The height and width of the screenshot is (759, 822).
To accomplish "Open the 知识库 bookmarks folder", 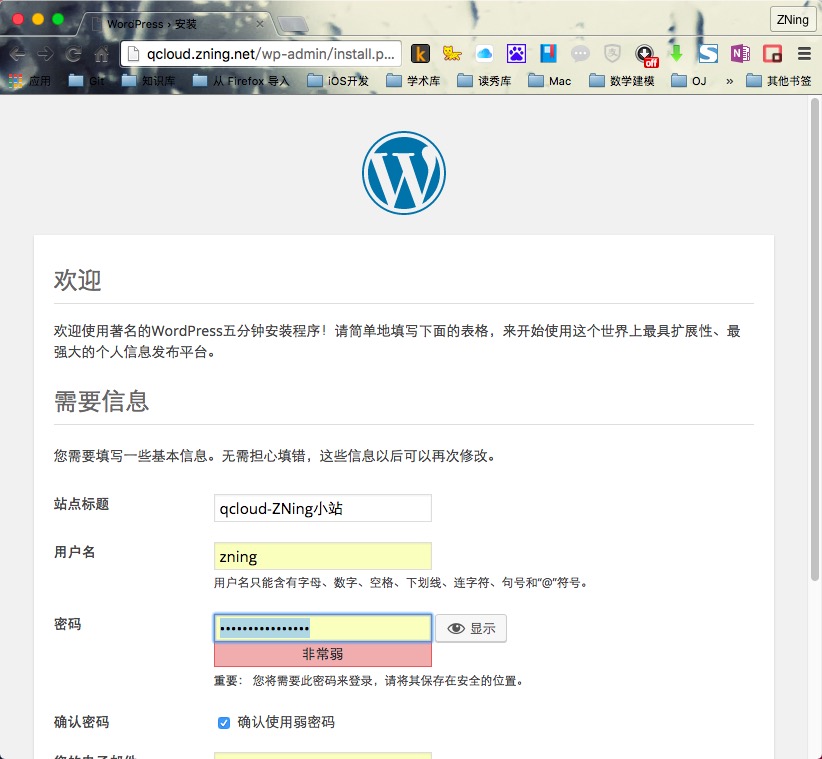I will point(149,81).
